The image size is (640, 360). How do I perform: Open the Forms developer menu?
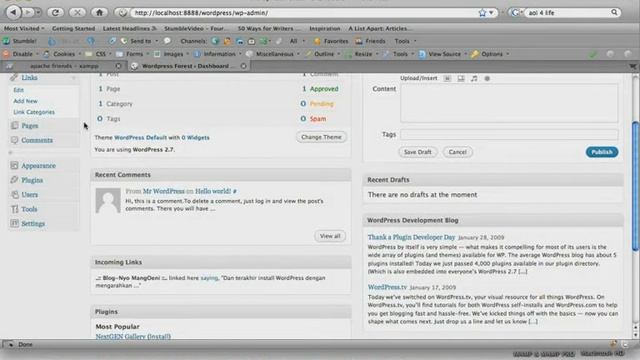point(133,54)
